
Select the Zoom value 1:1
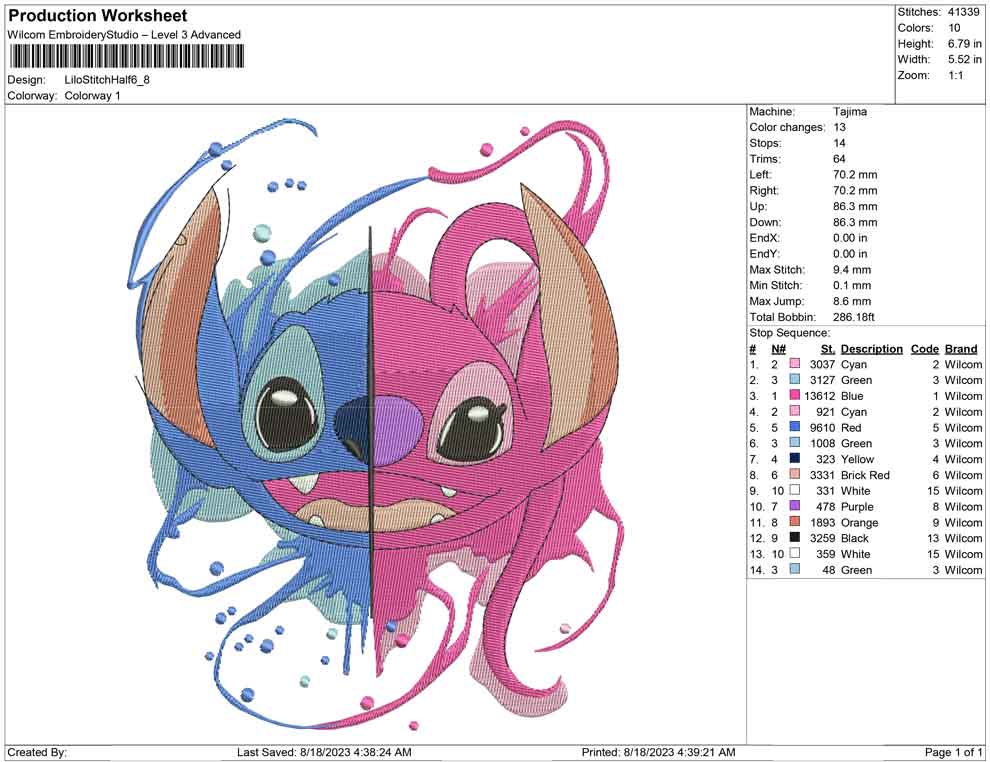955,75
